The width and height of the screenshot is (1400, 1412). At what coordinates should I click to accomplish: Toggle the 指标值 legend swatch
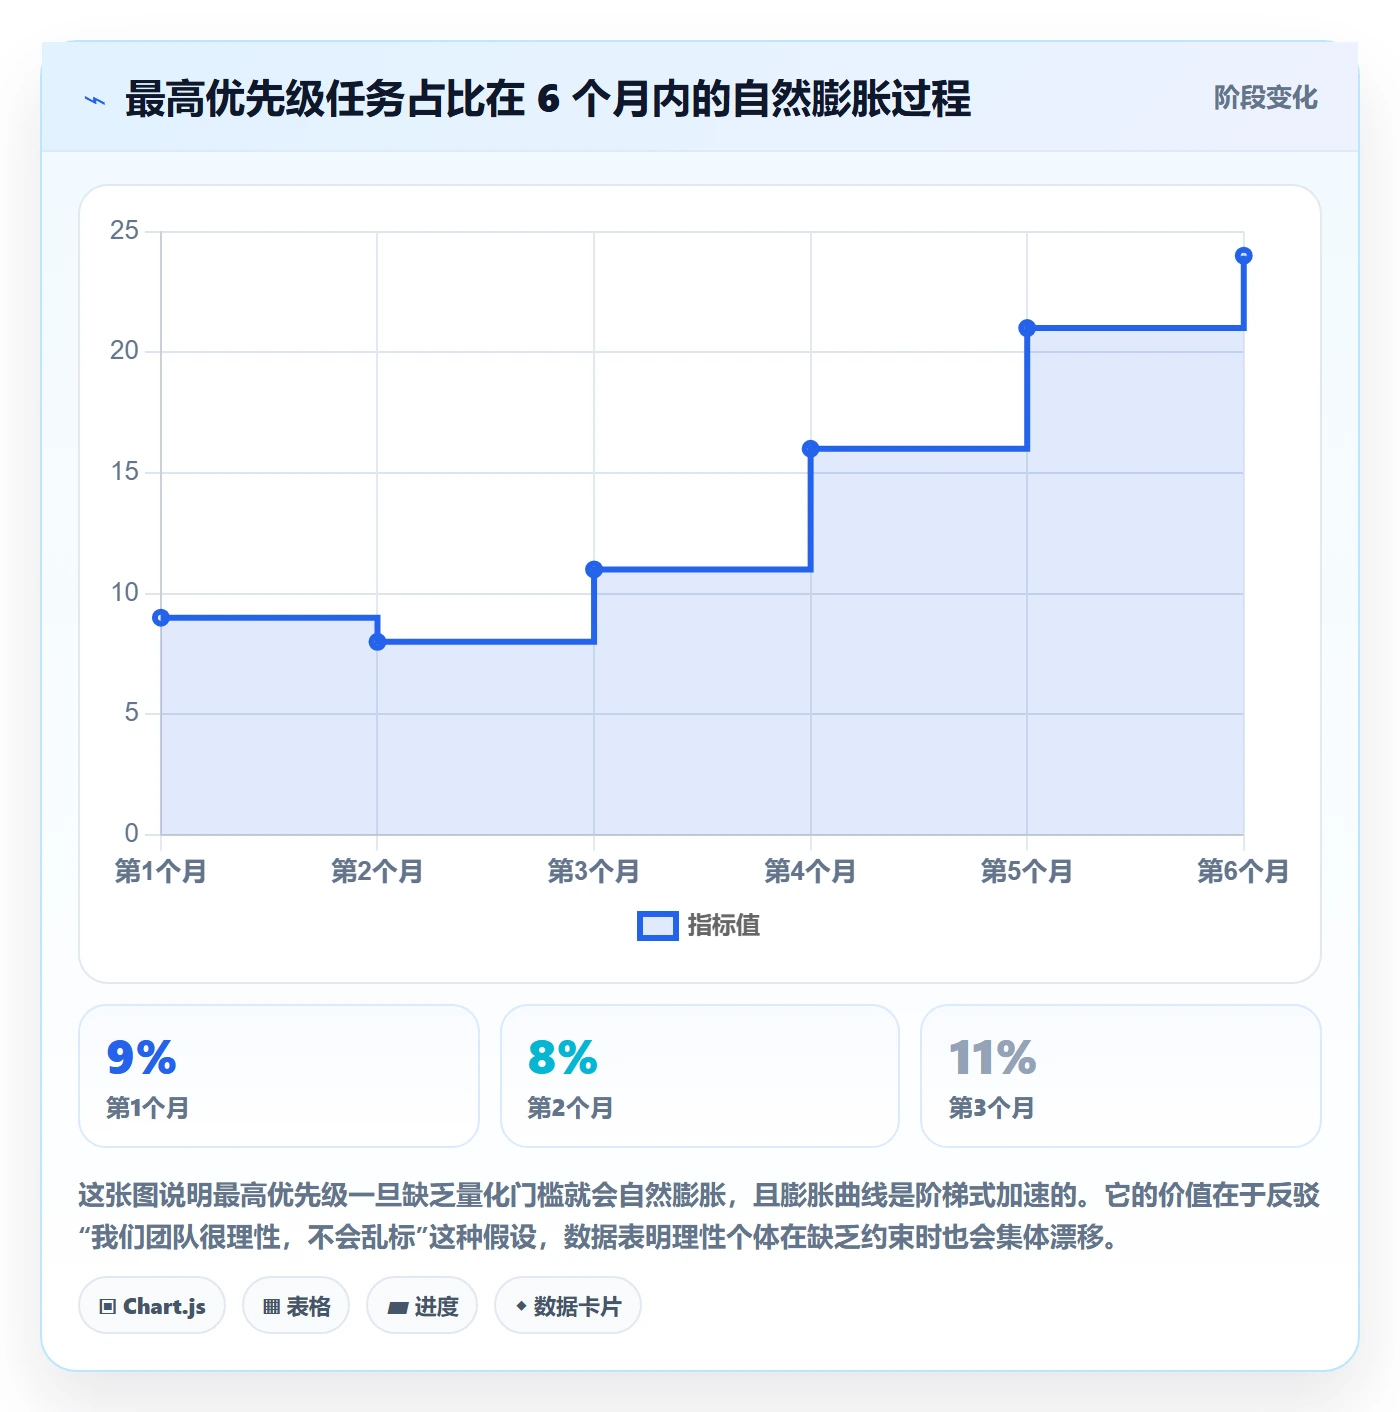658,926
